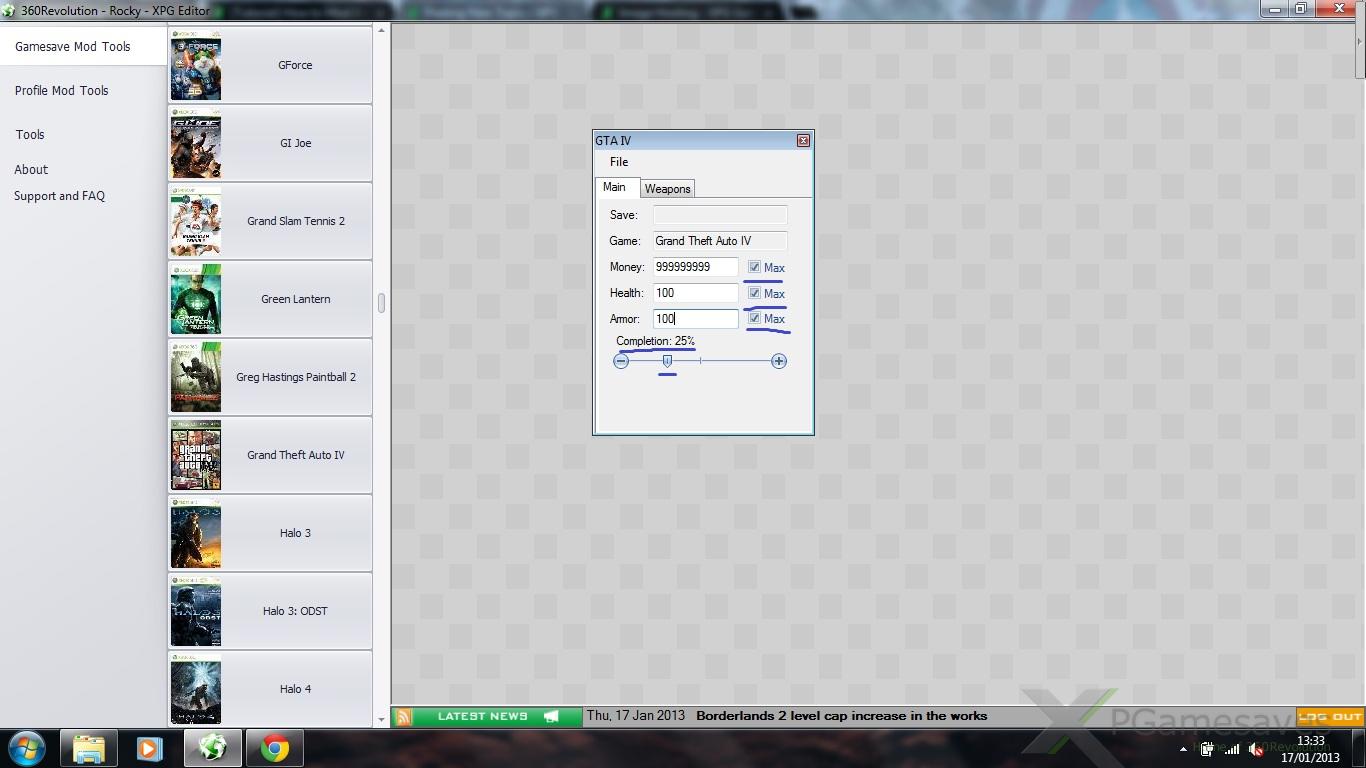Open Support and FAQ link
Screen dimensions: 1366x768
[59, 196]
